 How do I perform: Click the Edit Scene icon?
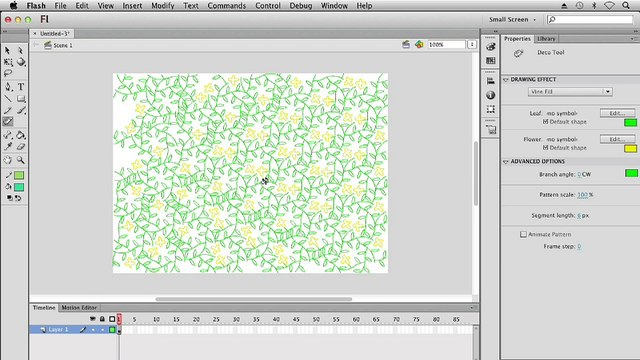click(406, 44)
